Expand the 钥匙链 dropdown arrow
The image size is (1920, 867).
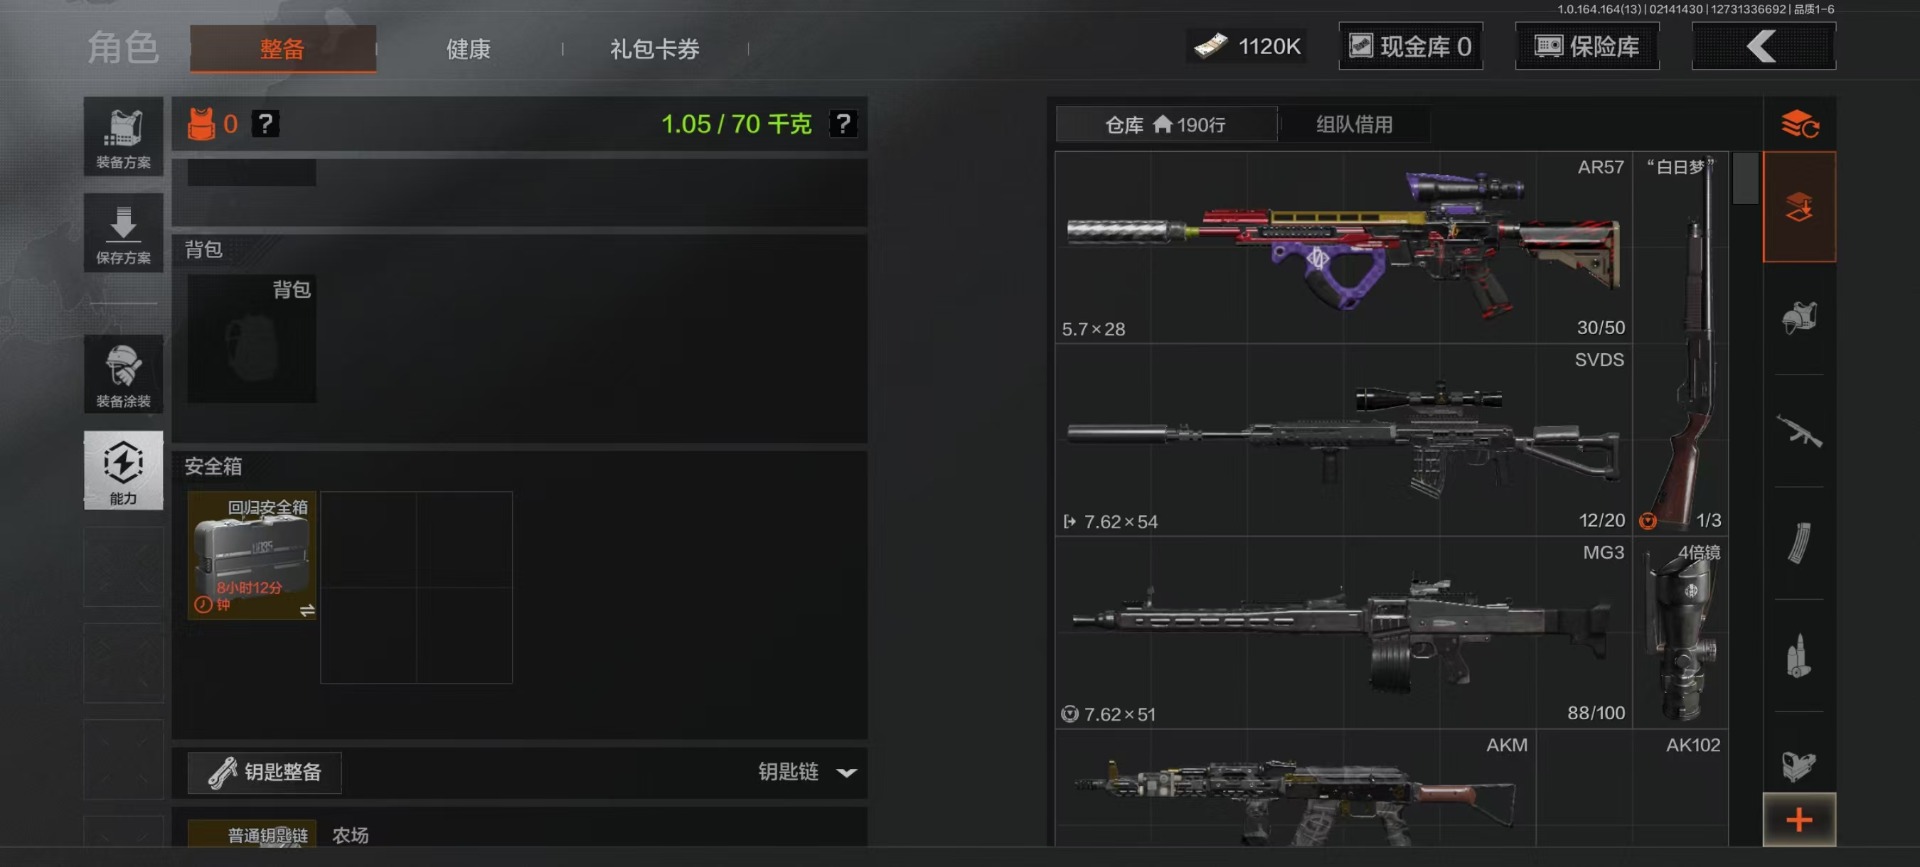click(x=846, y=772)
